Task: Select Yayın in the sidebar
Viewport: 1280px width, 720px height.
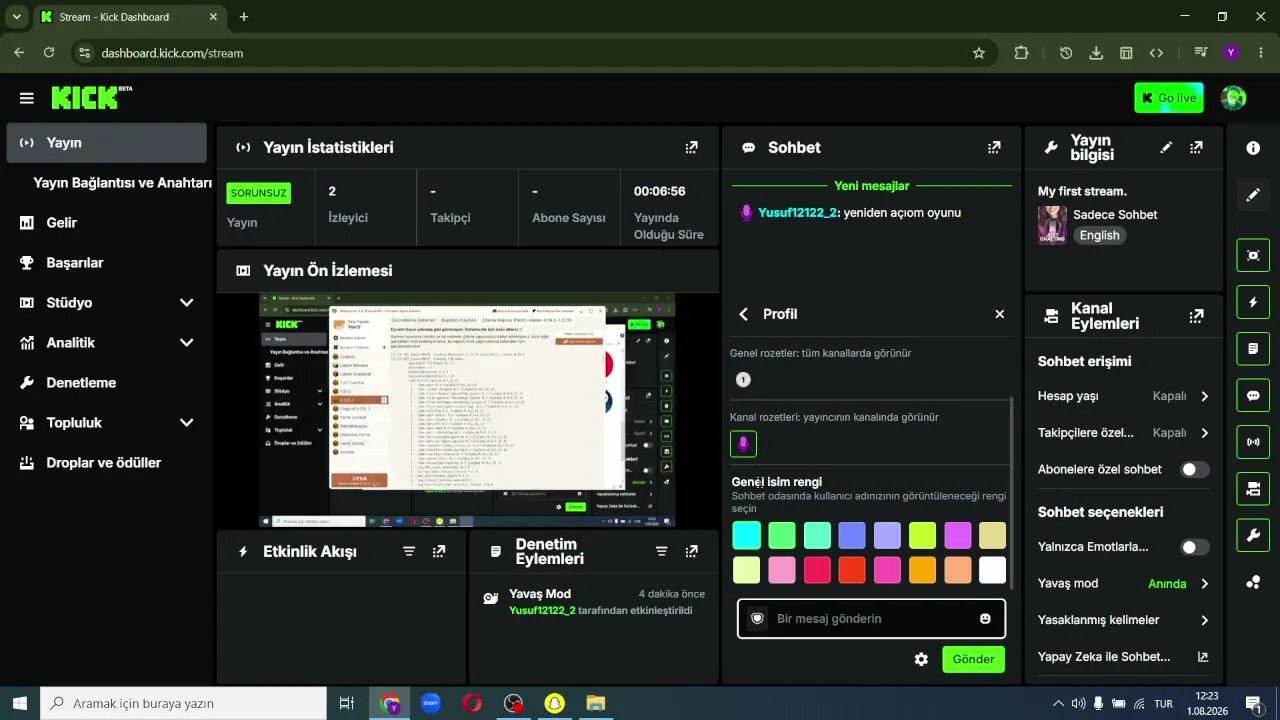Action: click(107, 143)
